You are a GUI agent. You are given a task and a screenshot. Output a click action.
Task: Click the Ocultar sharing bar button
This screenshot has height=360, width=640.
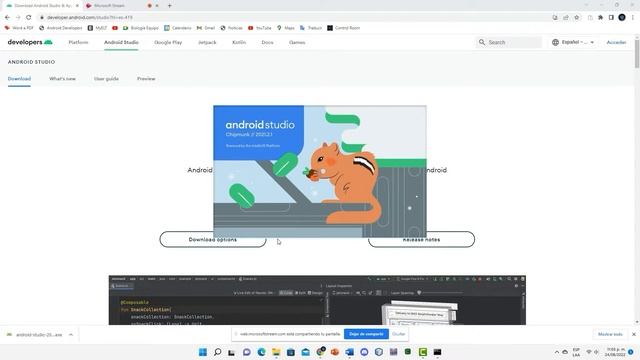[399, 334]
